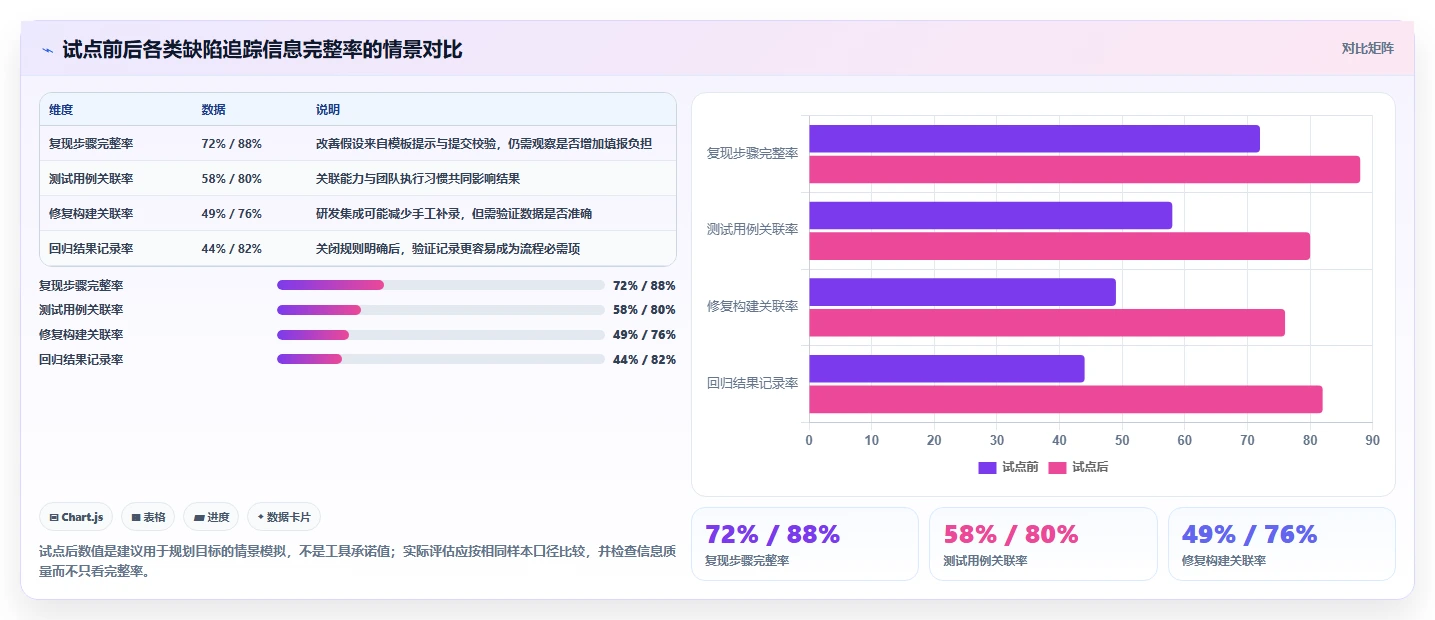Click the footnote starting with 试点后数值是建议用于

click(x=358, y=561)
